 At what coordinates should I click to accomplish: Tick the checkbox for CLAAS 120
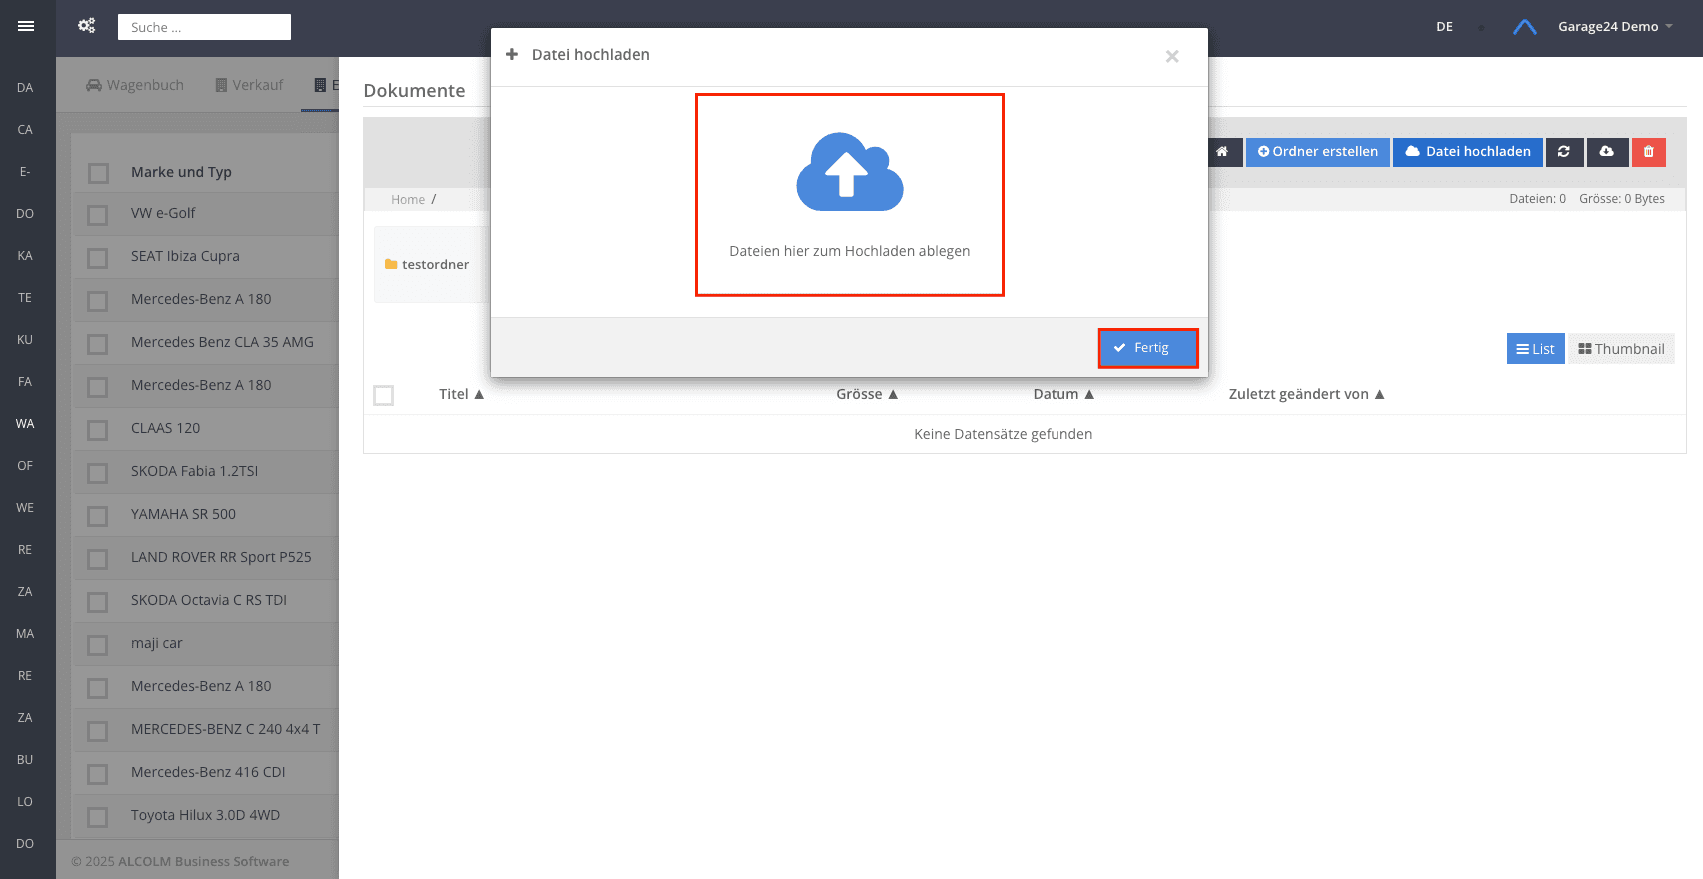[x=98, y=430]
